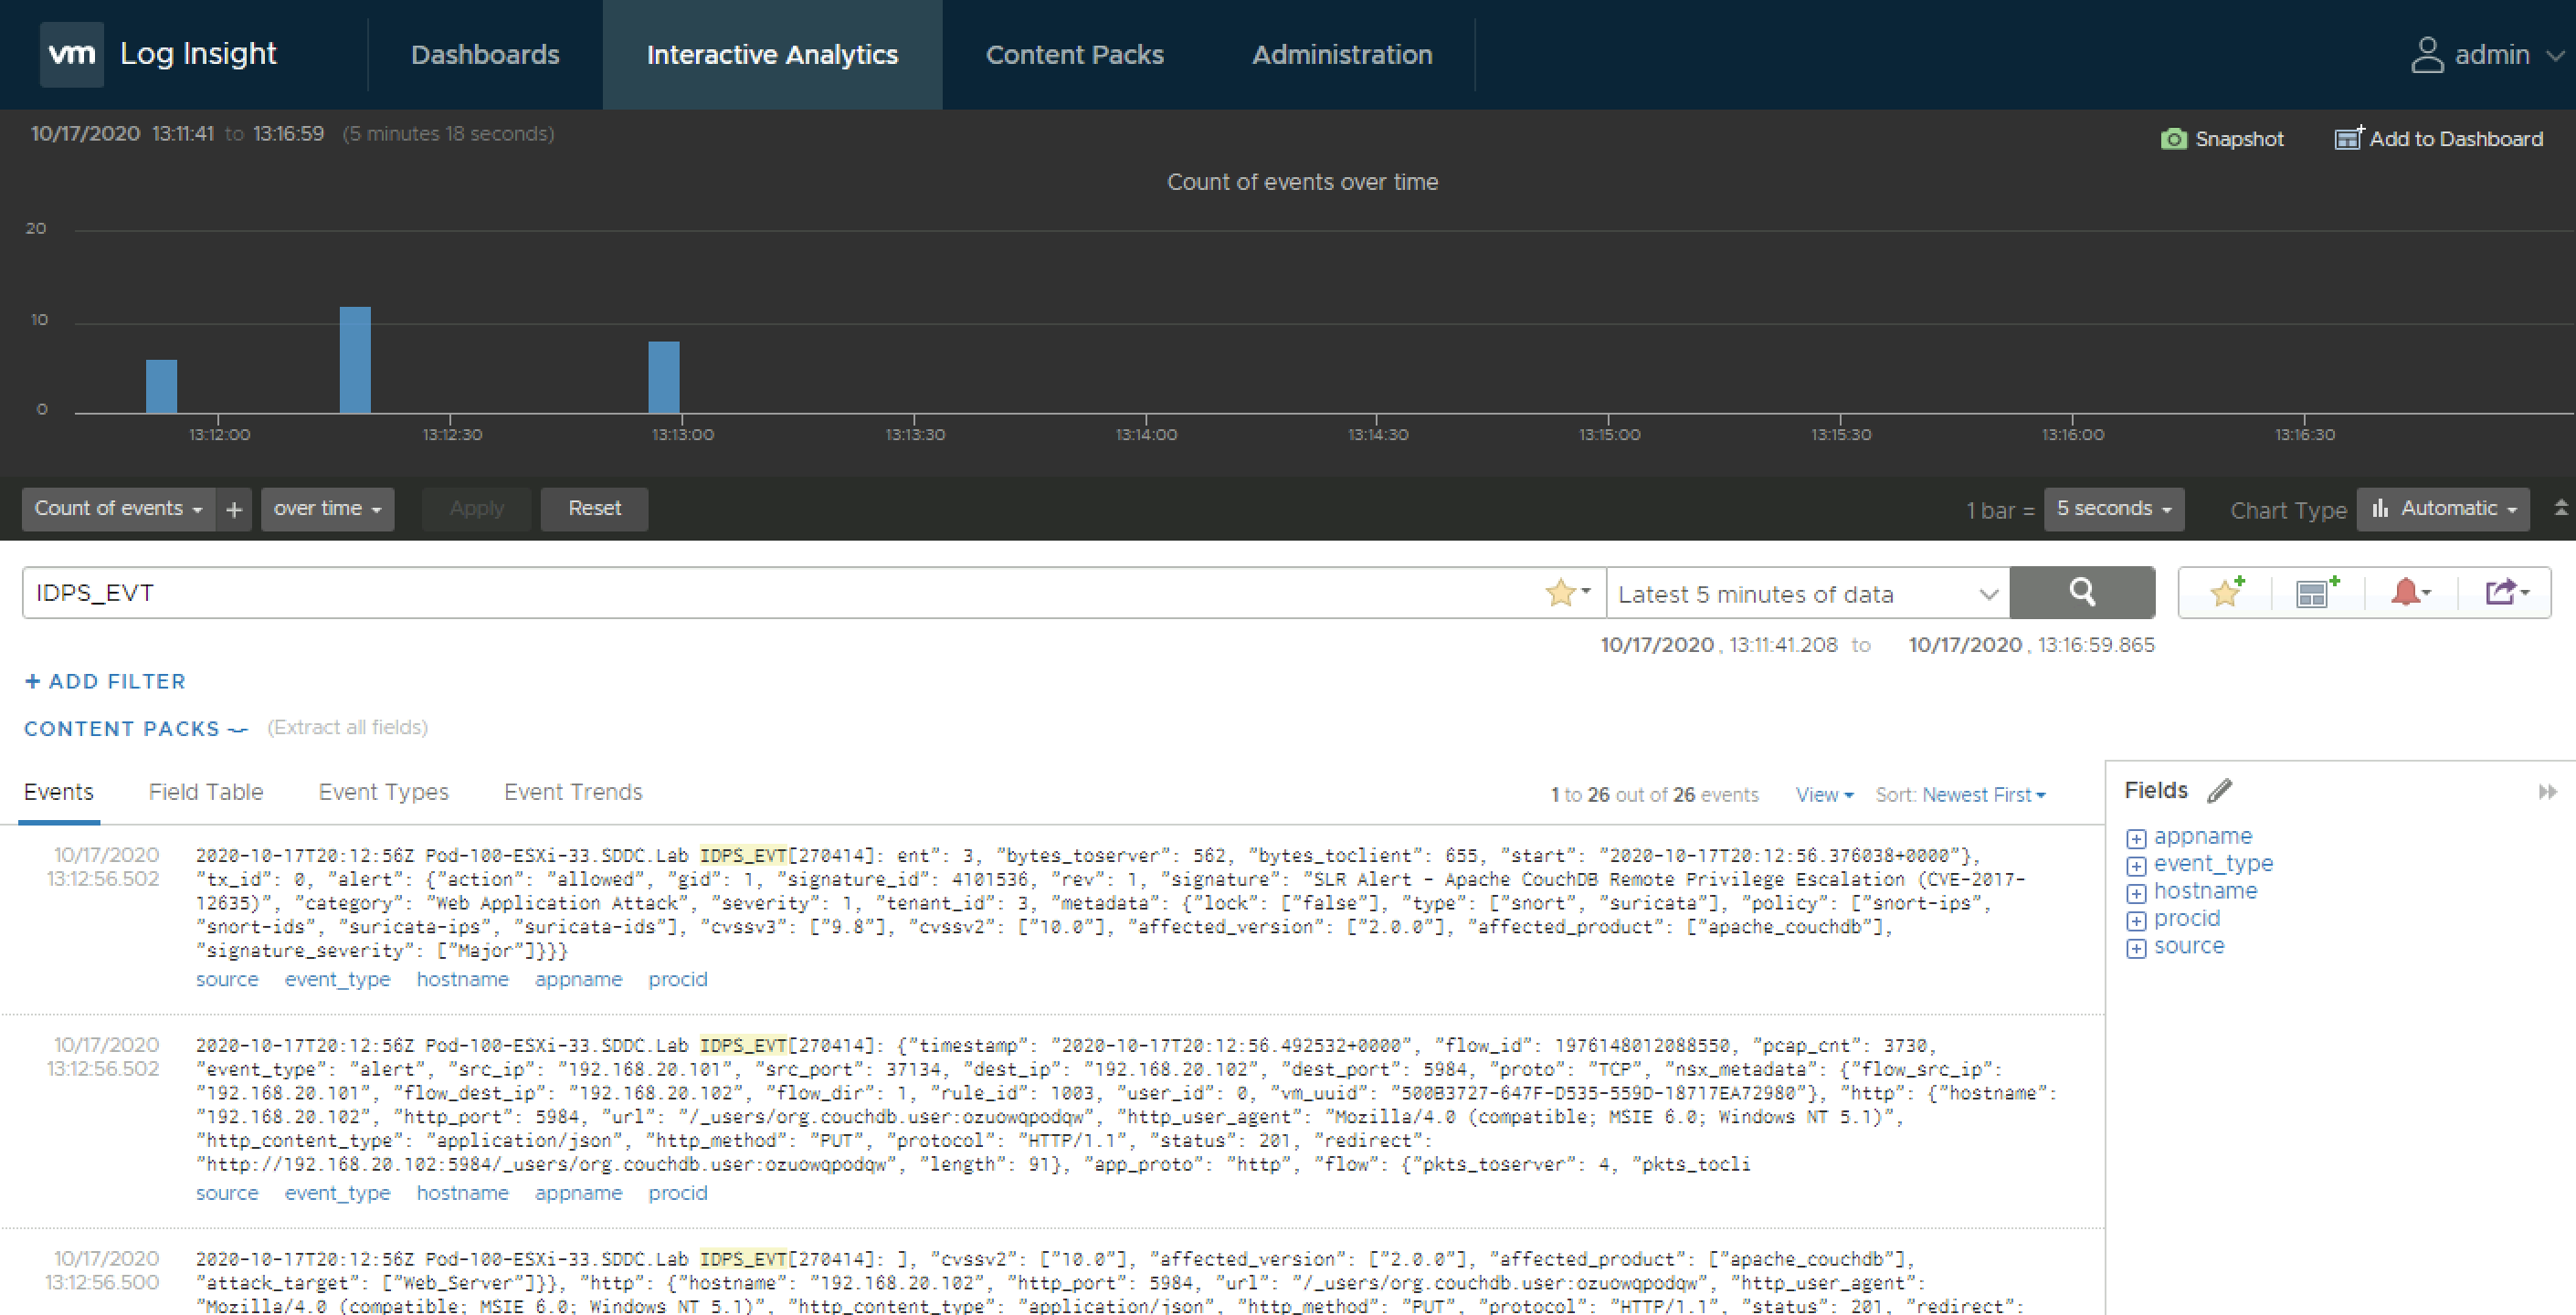The width and height of the screenshot is (2576, 1315).
Task: Open the share/export query icon menu
Action: point(2506,593)
